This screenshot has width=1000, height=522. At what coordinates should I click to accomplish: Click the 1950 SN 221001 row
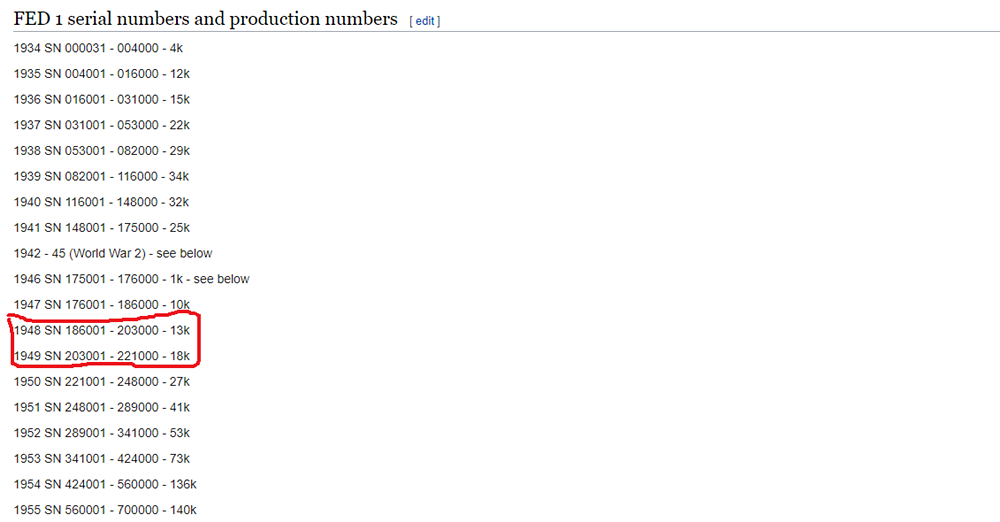click(x=101, y=382)
